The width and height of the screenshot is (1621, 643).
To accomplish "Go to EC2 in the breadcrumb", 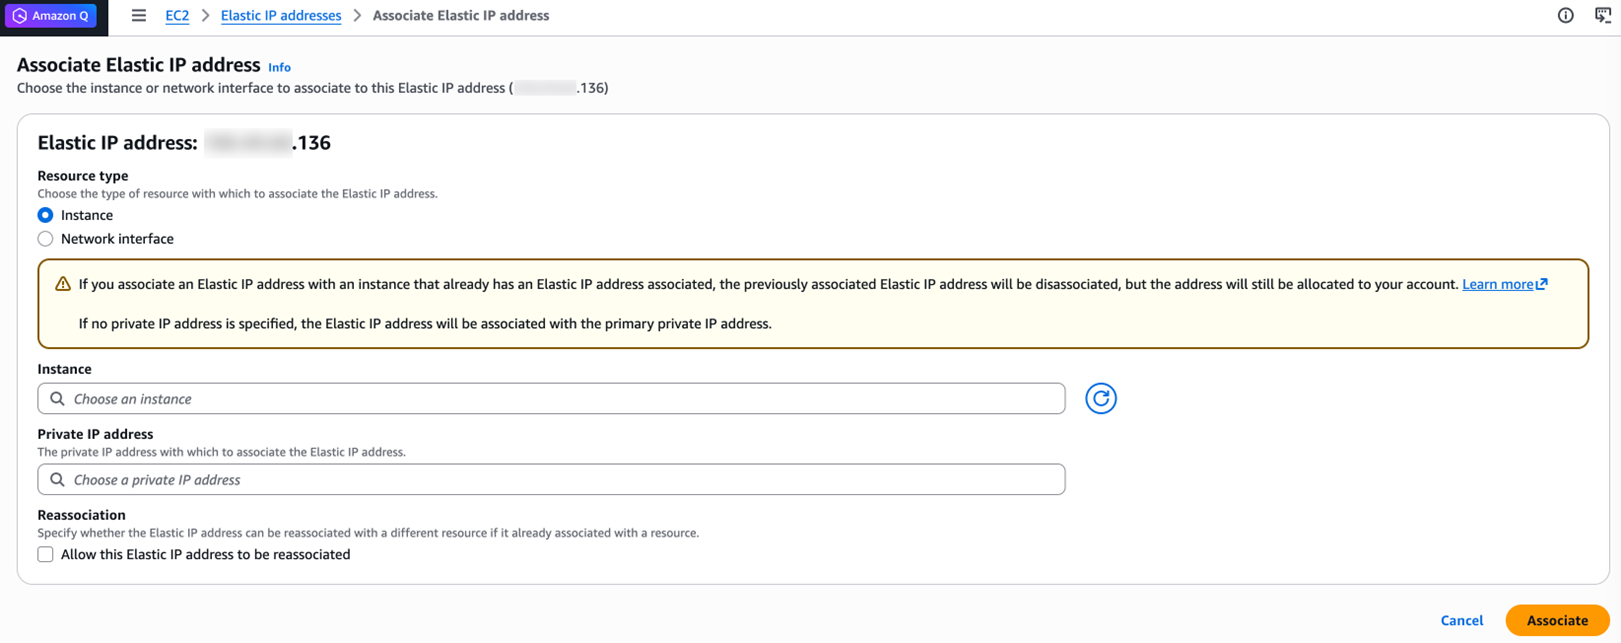I will [177, 16].
